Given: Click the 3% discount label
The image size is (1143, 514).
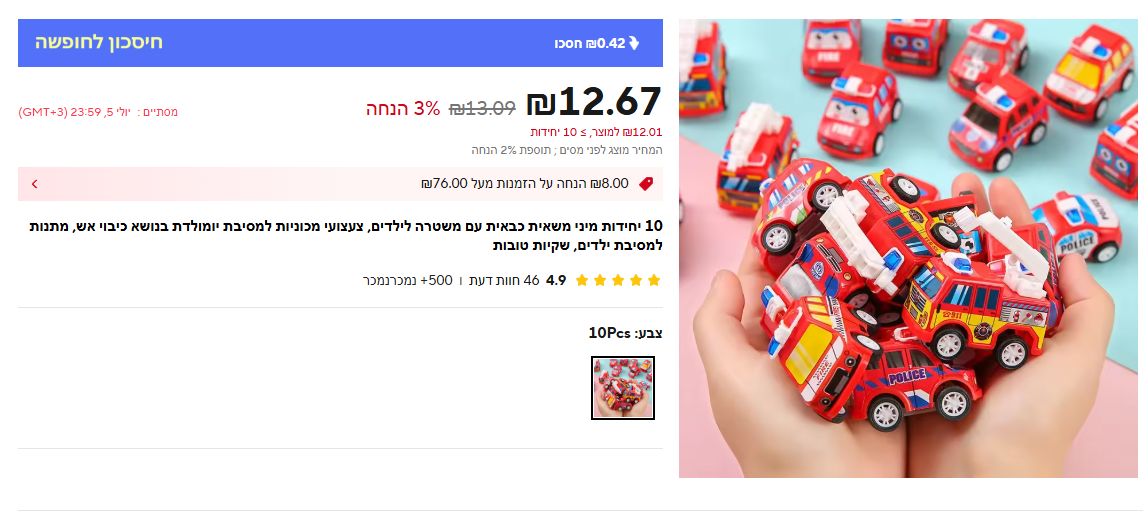Looking at the screenshot, I should pos(403,109).
